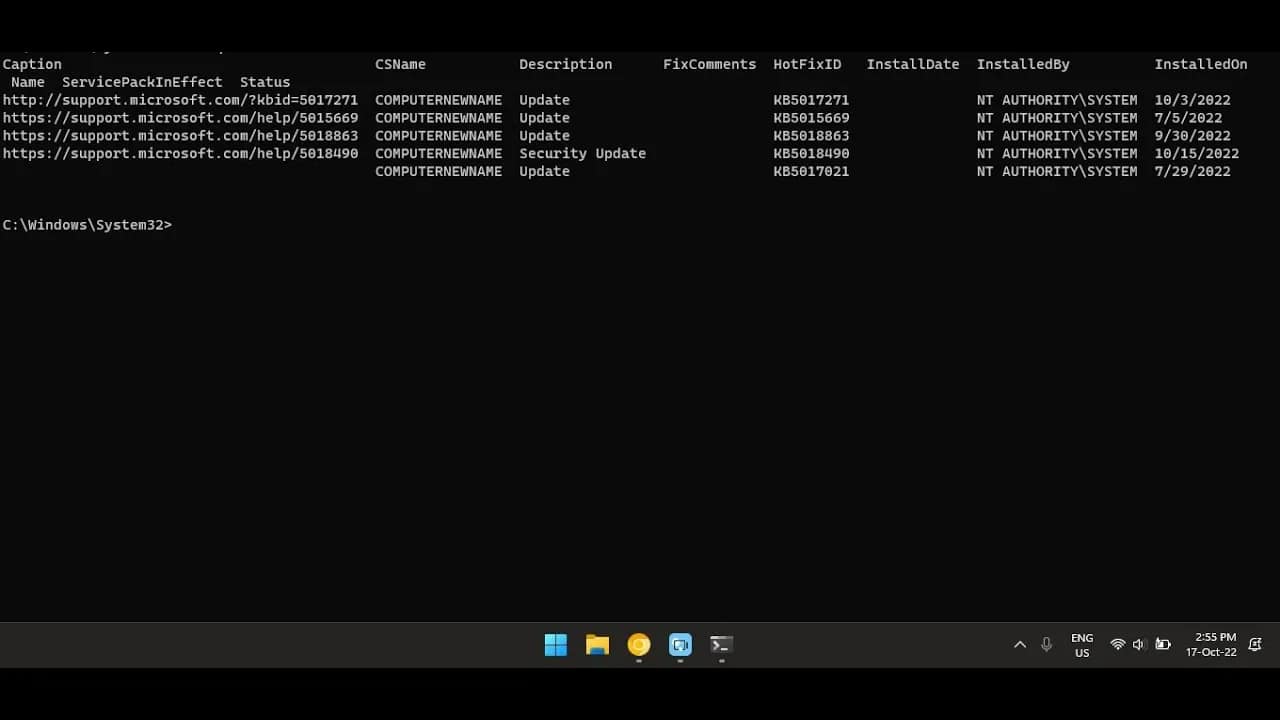
Task: Open the pen input icon in the tray corner
Action: 1255,645
